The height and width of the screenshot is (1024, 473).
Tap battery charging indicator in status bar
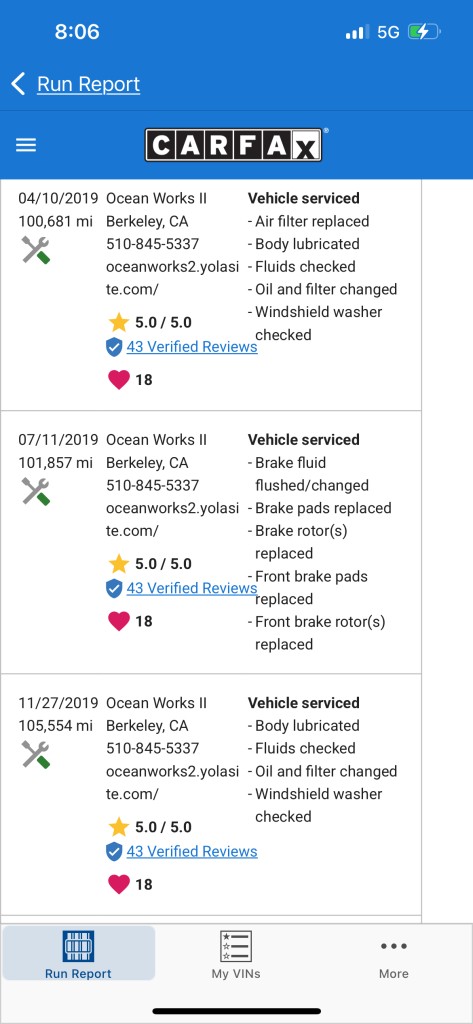424,31
